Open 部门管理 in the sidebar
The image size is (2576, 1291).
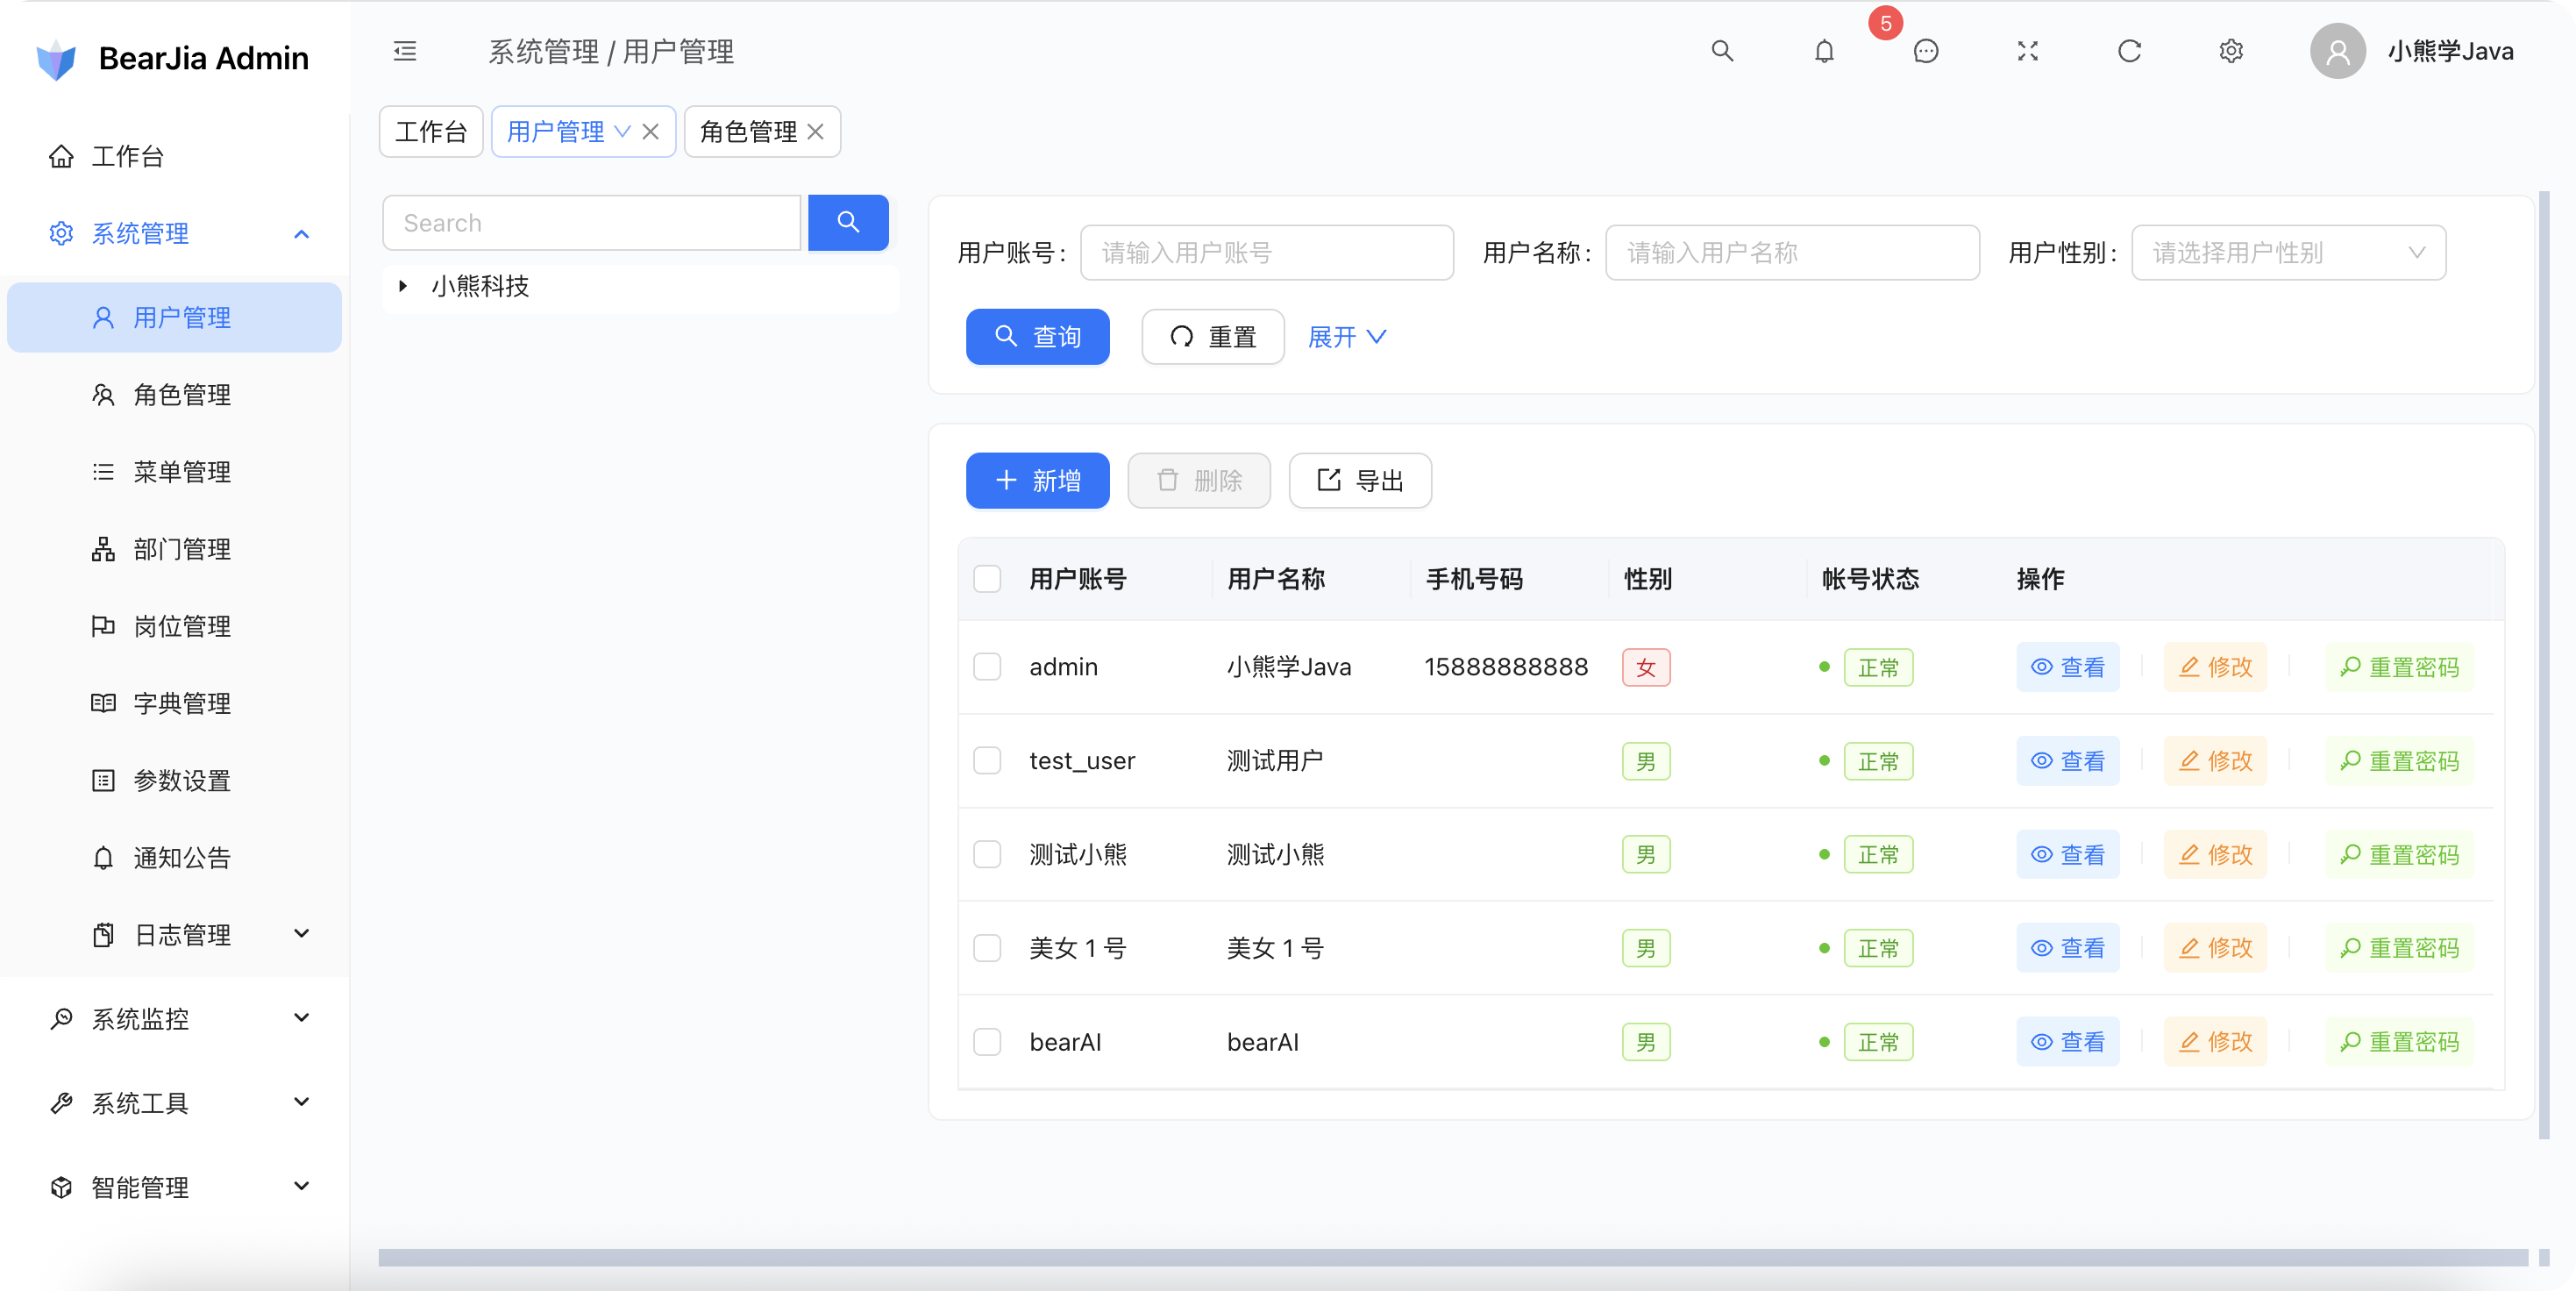point(174,549)
